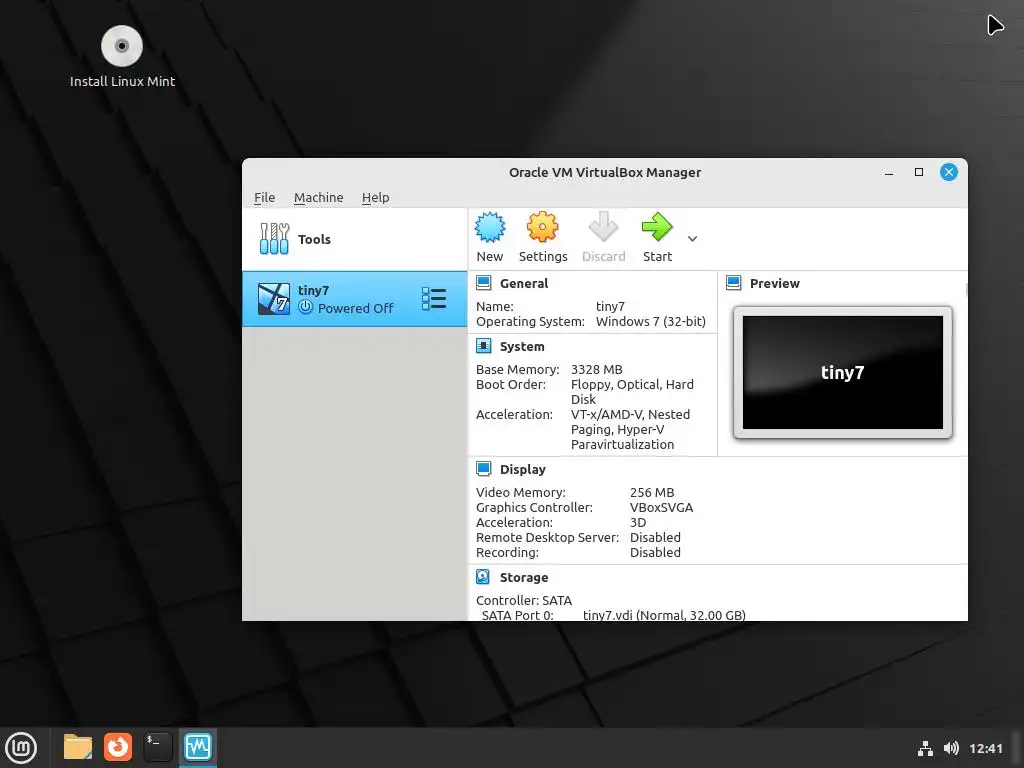Open the Machine menu
The image size is (1024, 768).
click(318, 197)
